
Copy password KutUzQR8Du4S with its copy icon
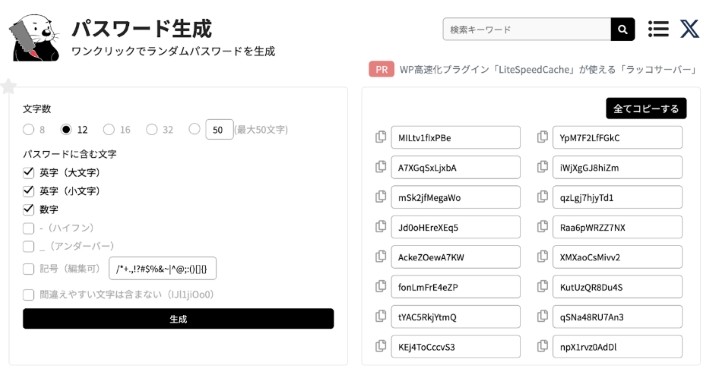pos(542,286)
